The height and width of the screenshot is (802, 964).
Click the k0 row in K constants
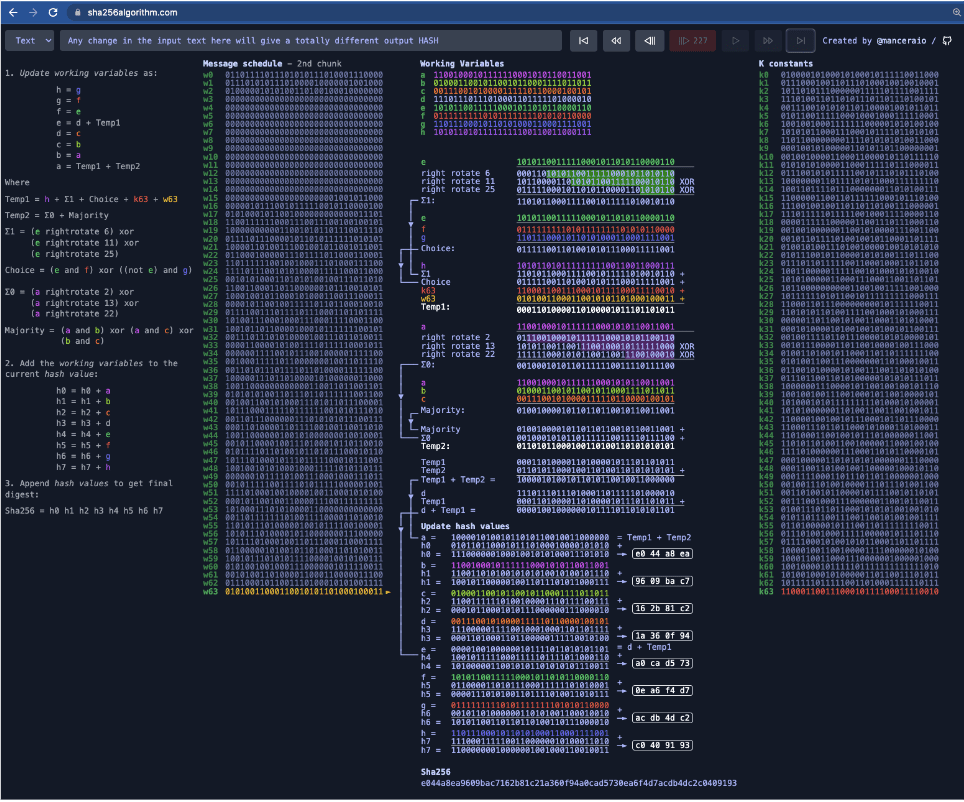coord(848,75)
